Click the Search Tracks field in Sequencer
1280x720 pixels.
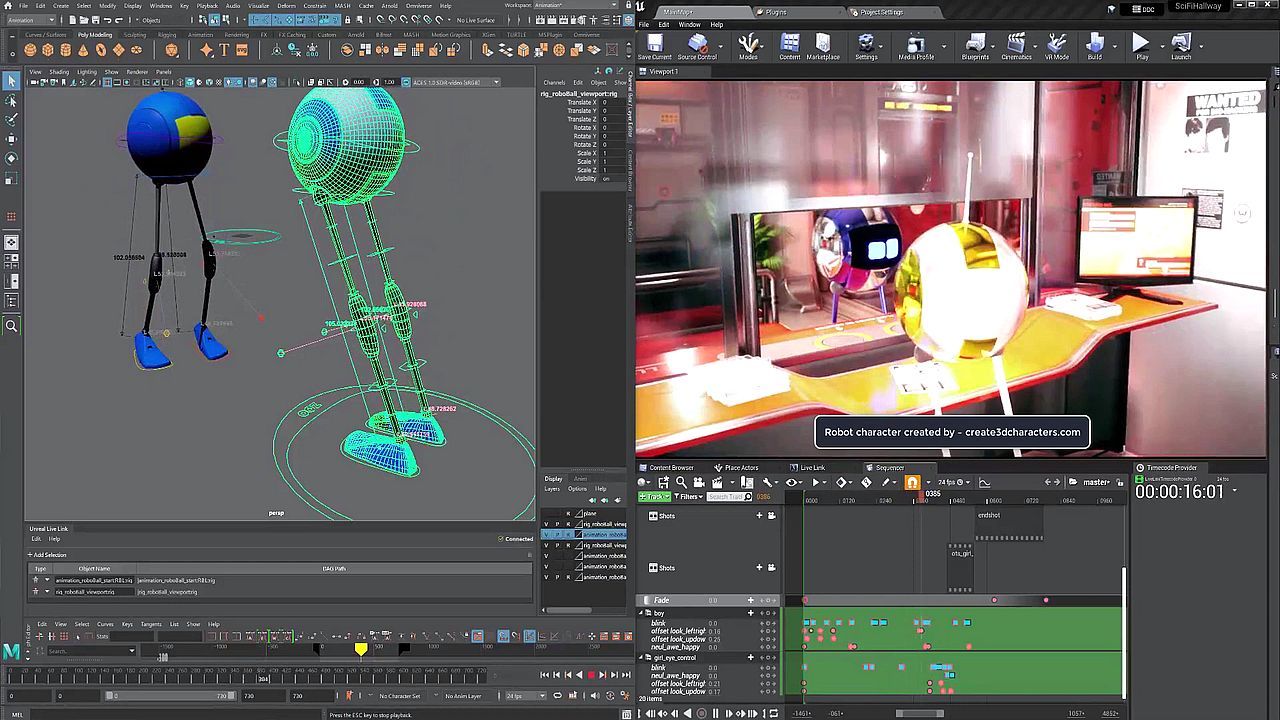pos(727,497)
